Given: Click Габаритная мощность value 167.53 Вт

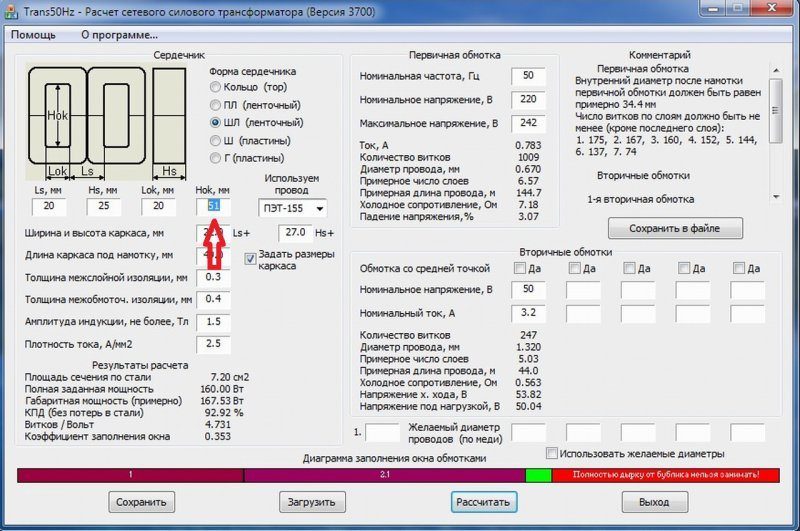Looking at the screenshot, I should click(222, 401).
